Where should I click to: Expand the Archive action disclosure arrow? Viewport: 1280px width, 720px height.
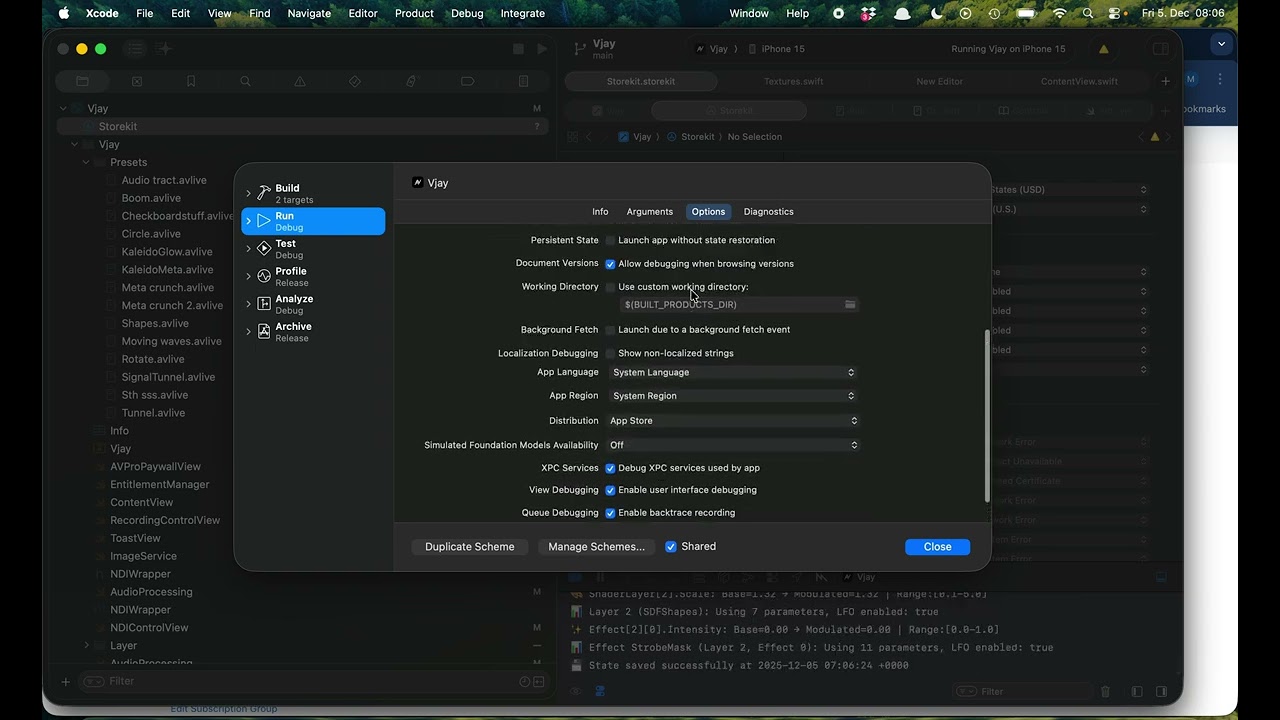[x=248, y=332]
